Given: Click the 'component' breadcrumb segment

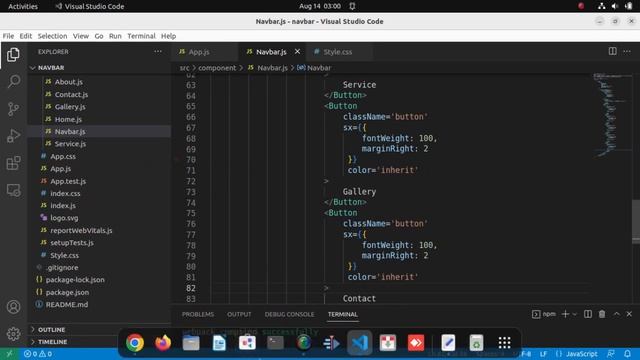Looking at the screenshot, I should click(x=217, y=68).
